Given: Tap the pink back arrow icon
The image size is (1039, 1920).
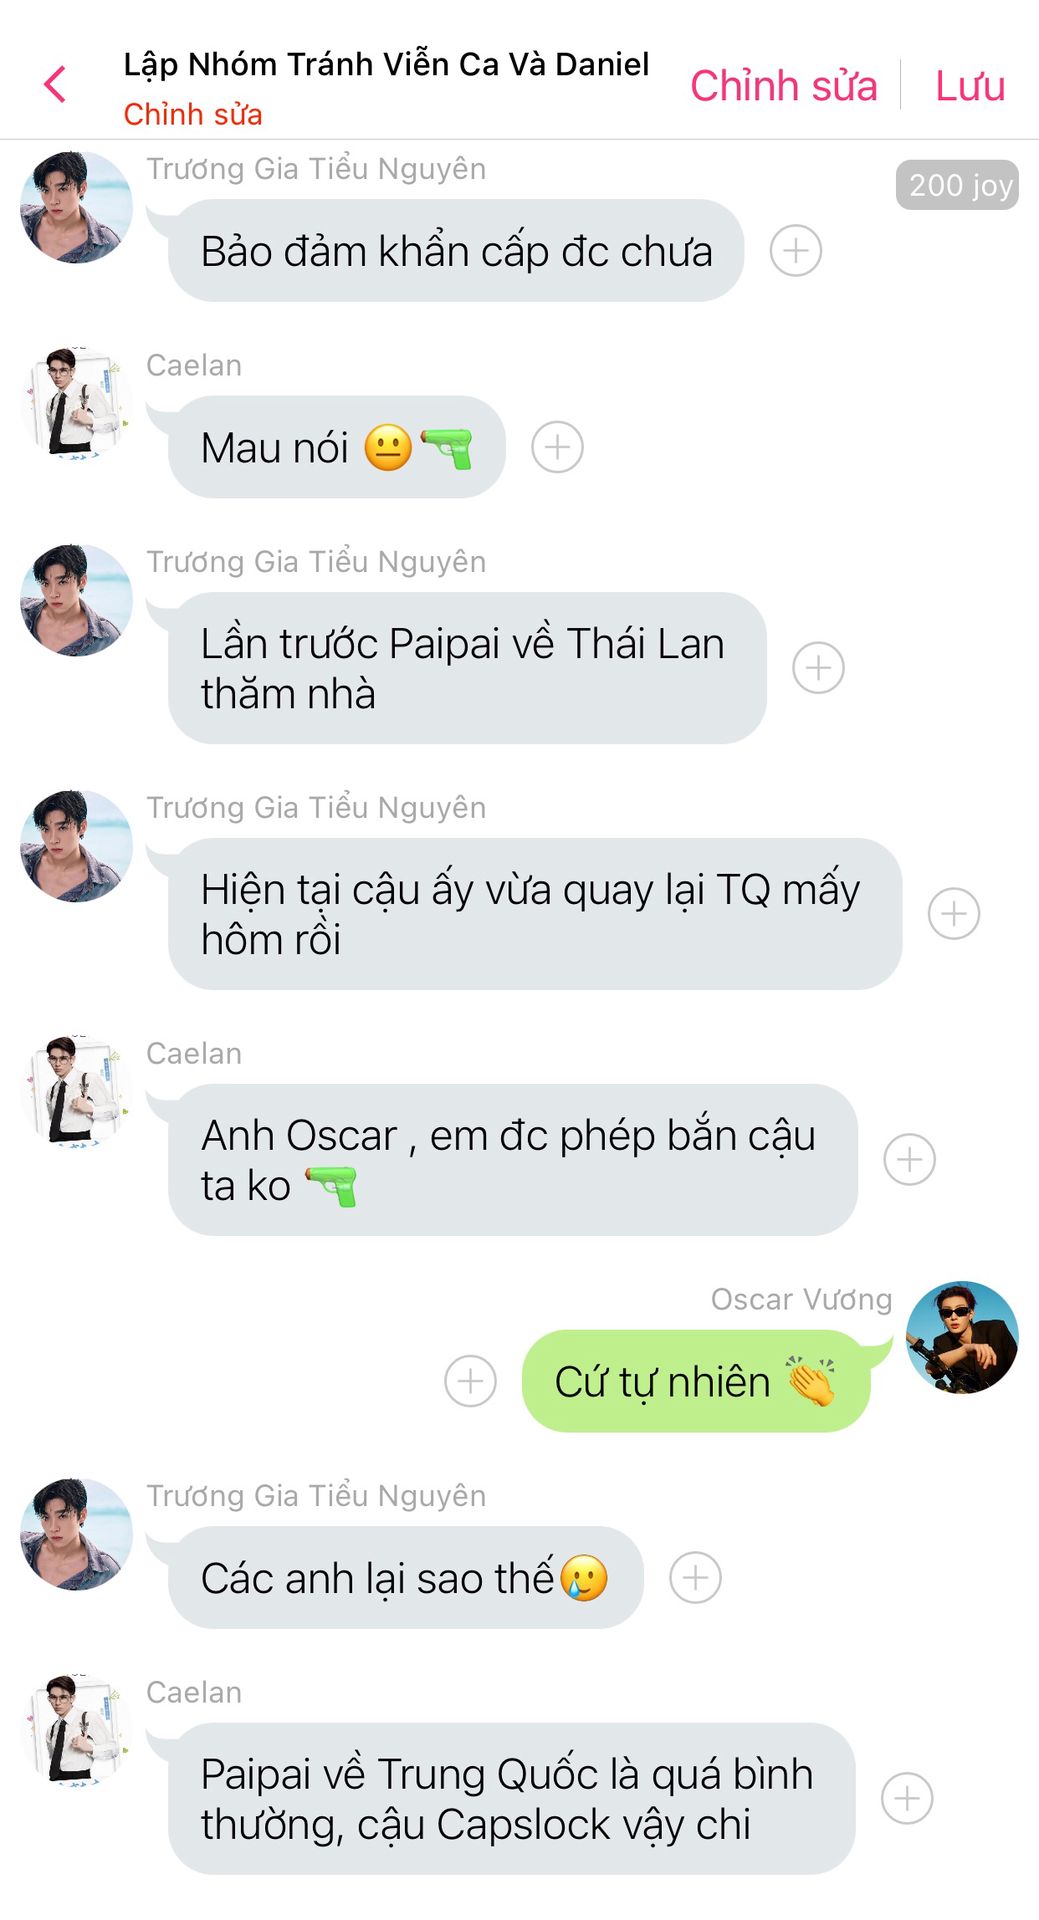Looking at the screenshot, I should (x=55, y=84).
